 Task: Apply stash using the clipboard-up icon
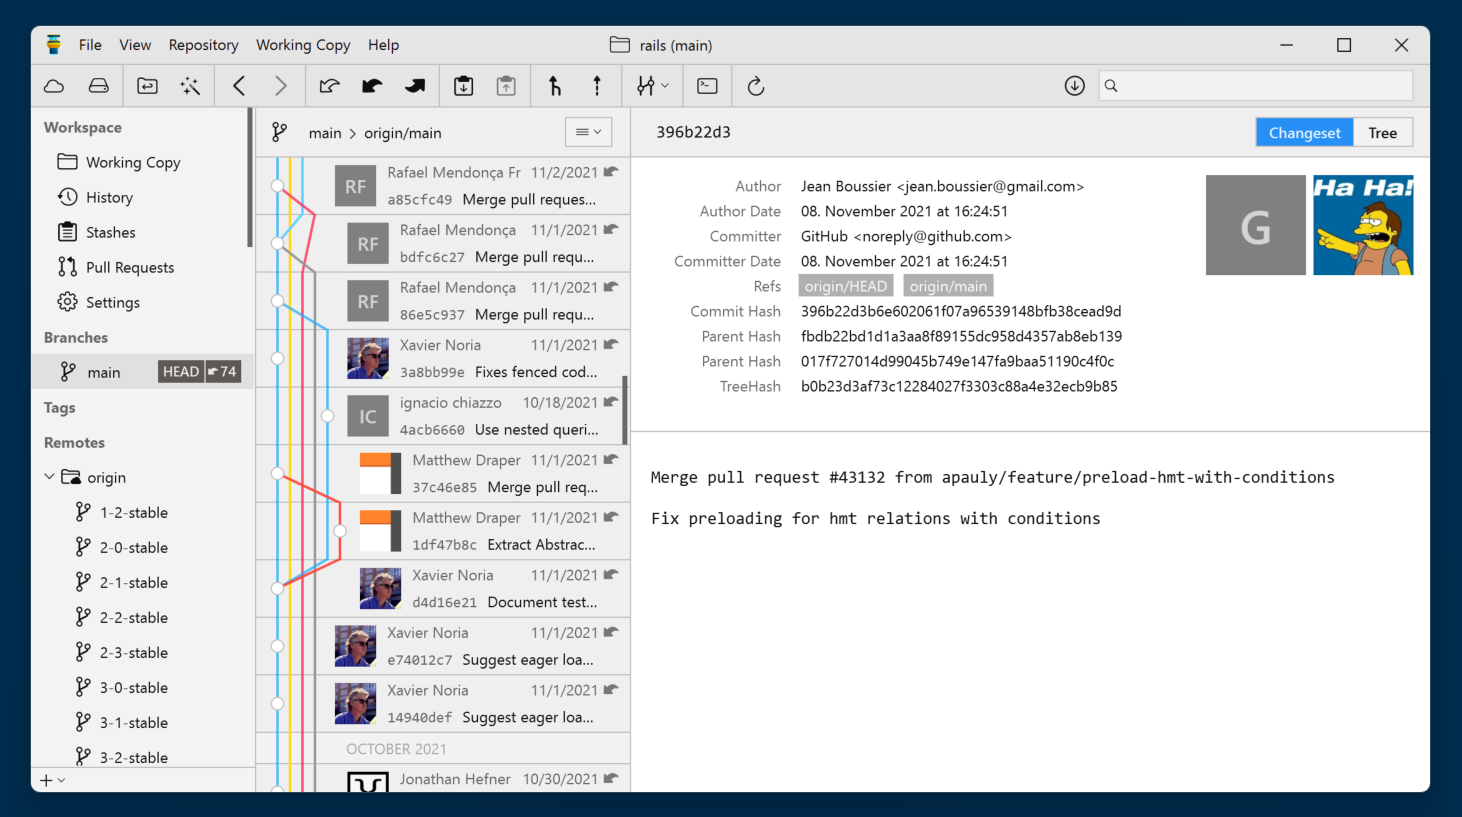coord(505,86)
